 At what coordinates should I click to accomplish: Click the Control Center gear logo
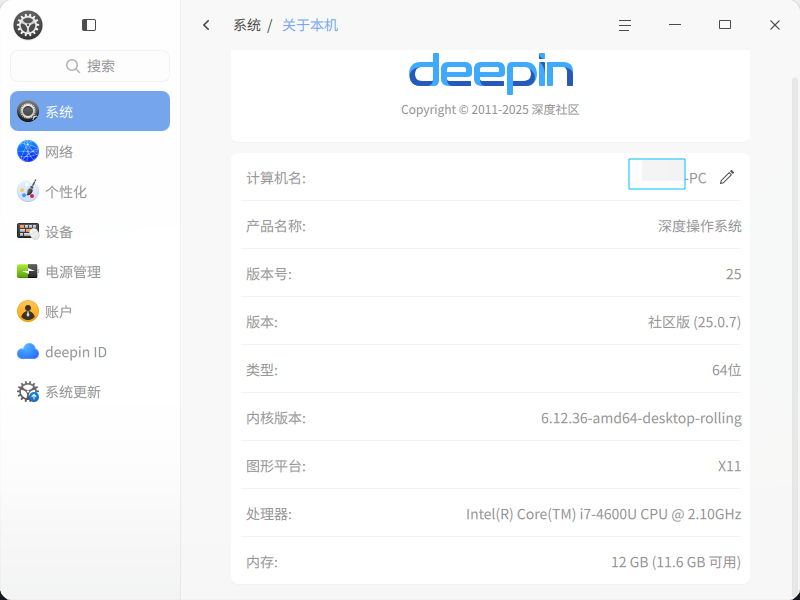coord(28,24)
